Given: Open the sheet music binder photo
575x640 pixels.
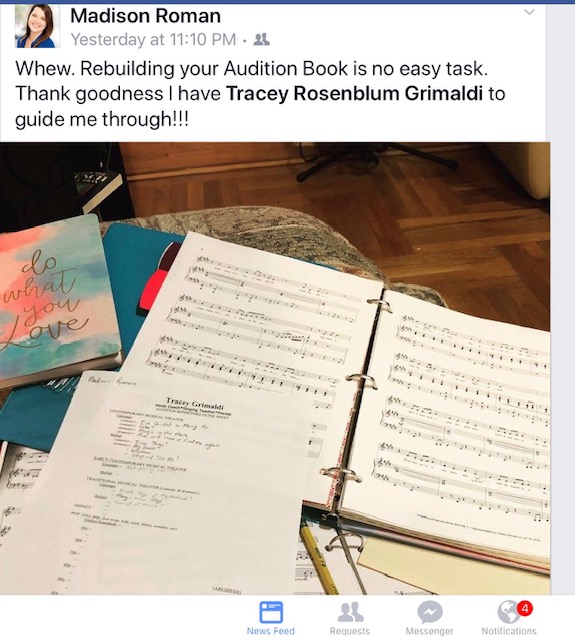Looking at the screenshot, I should click(275, 368).
